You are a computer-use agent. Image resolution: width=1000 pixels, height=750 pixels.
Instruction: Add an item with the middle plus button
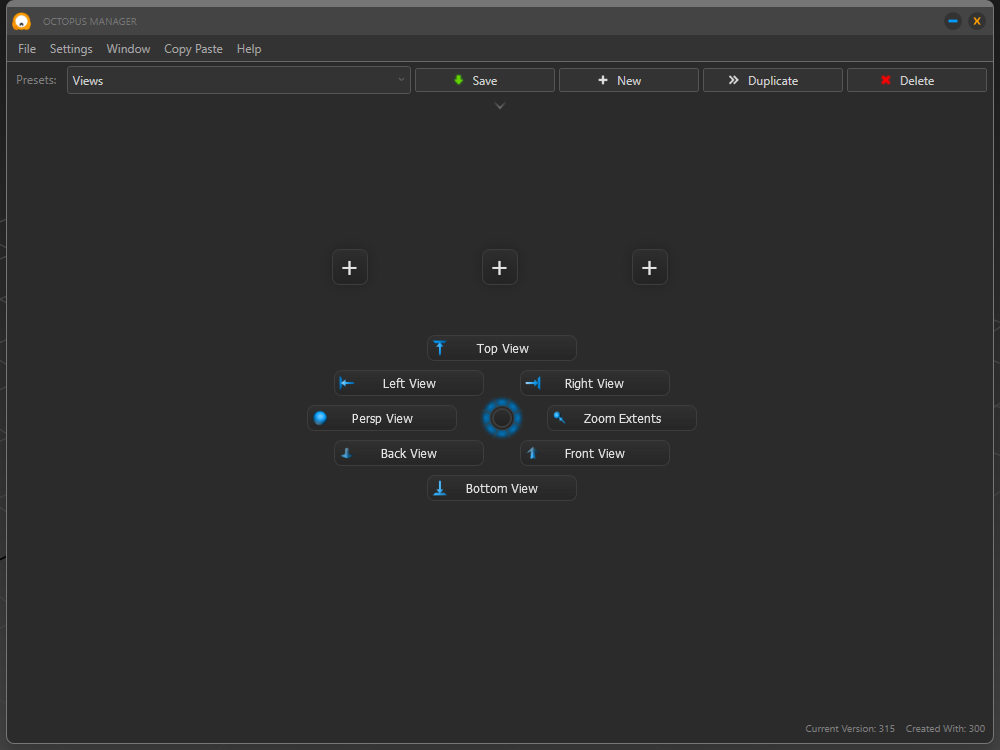tap(500, 267)
